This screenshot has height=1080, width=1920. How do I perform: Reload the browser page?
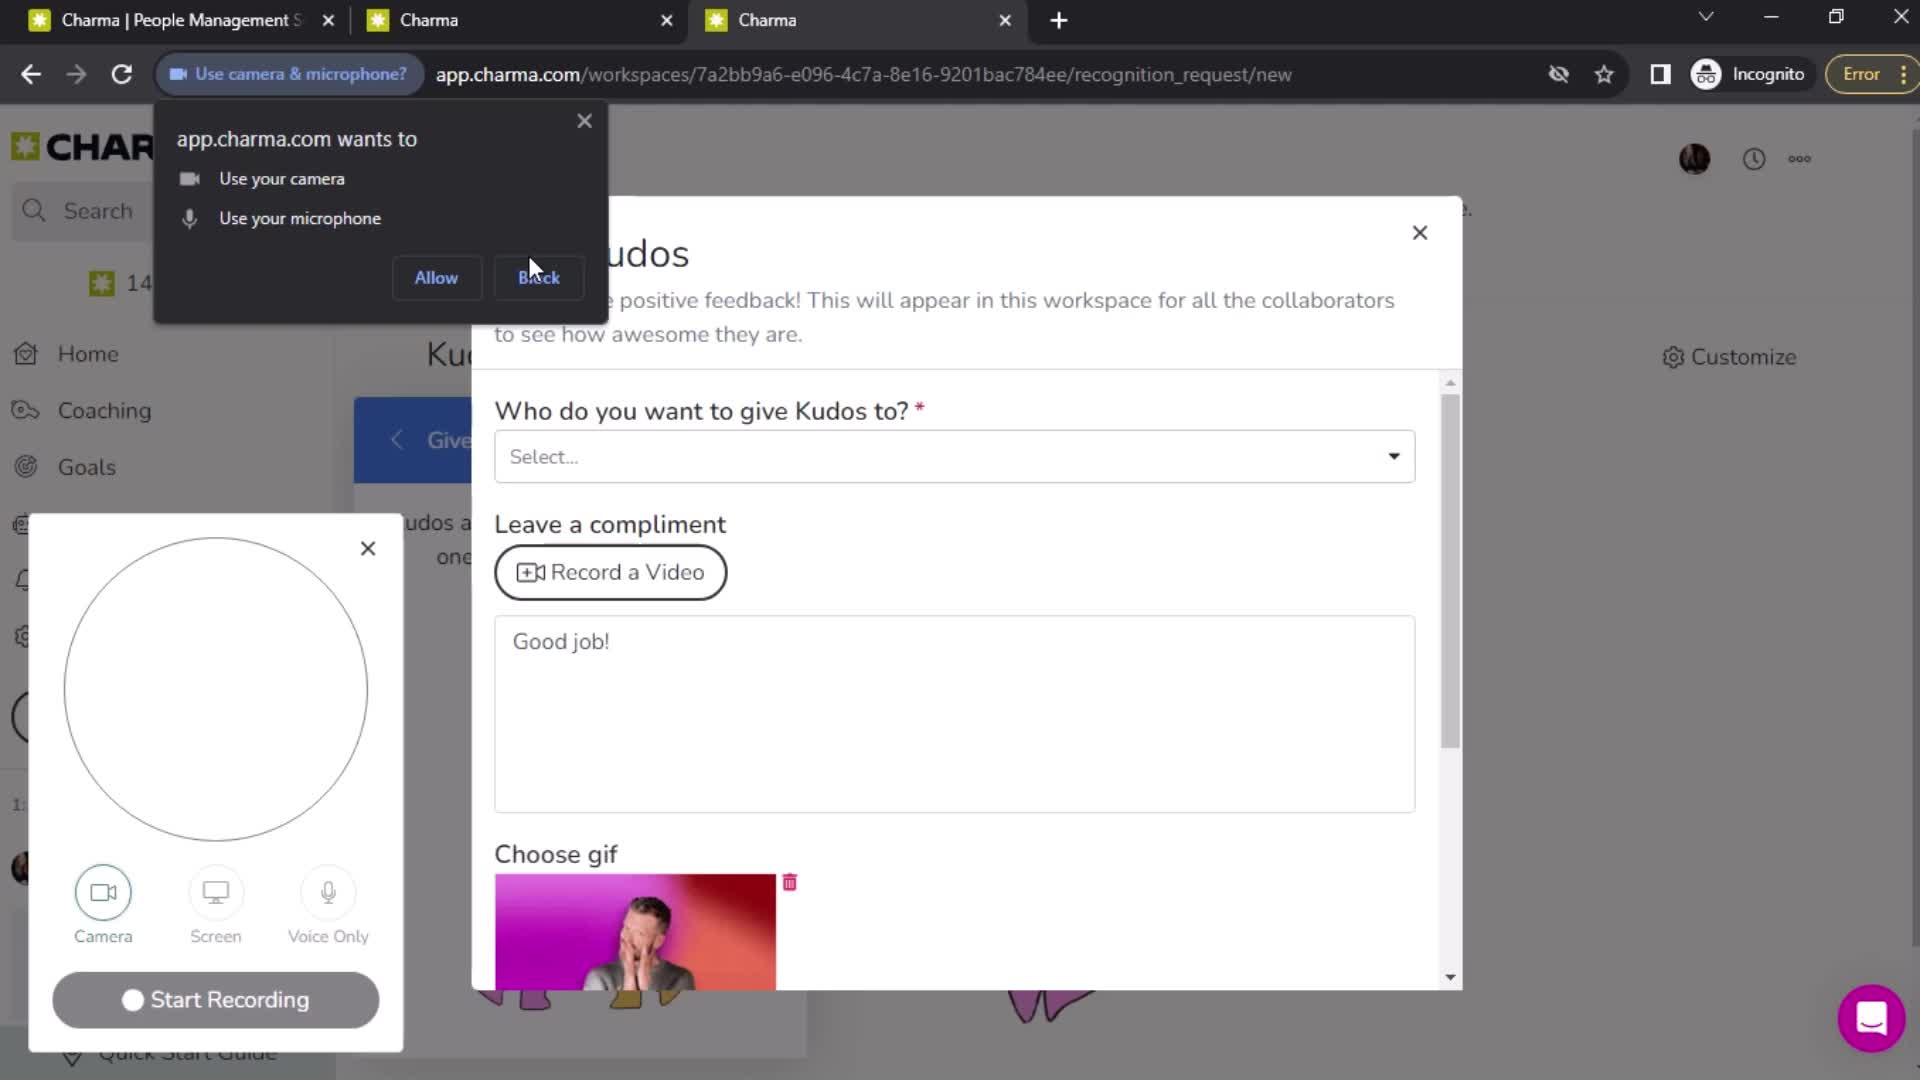pos(122,74)
